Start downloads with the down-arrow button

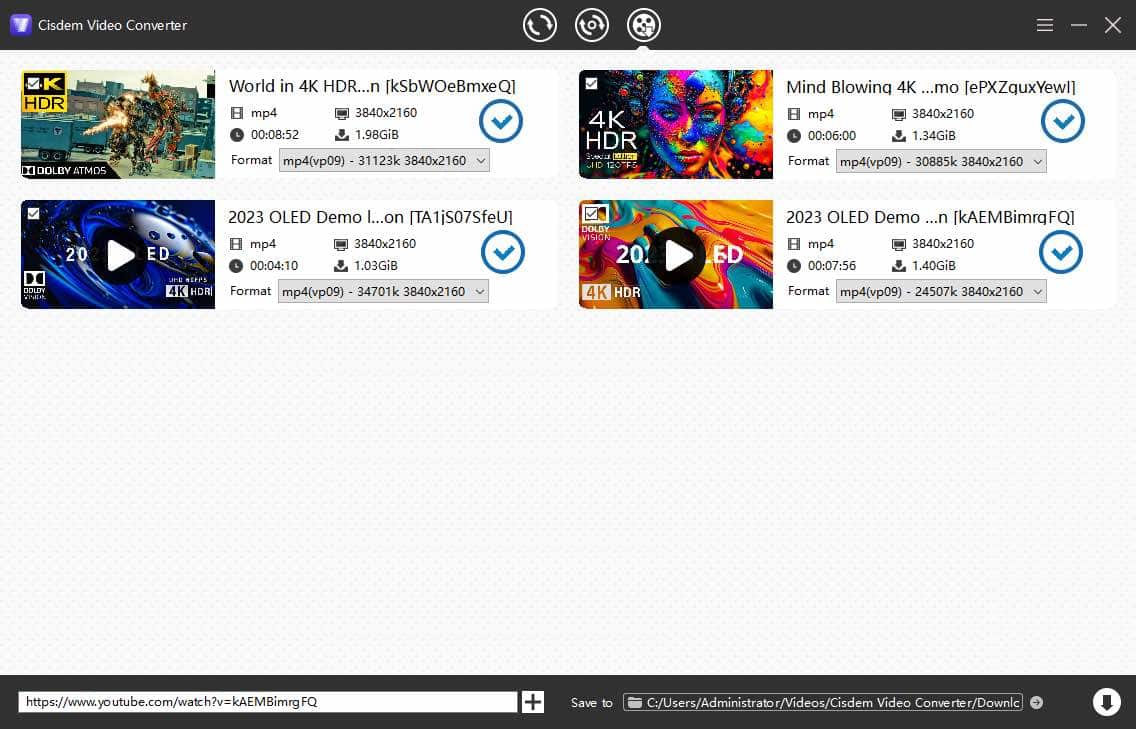(x=1106, y=701)
